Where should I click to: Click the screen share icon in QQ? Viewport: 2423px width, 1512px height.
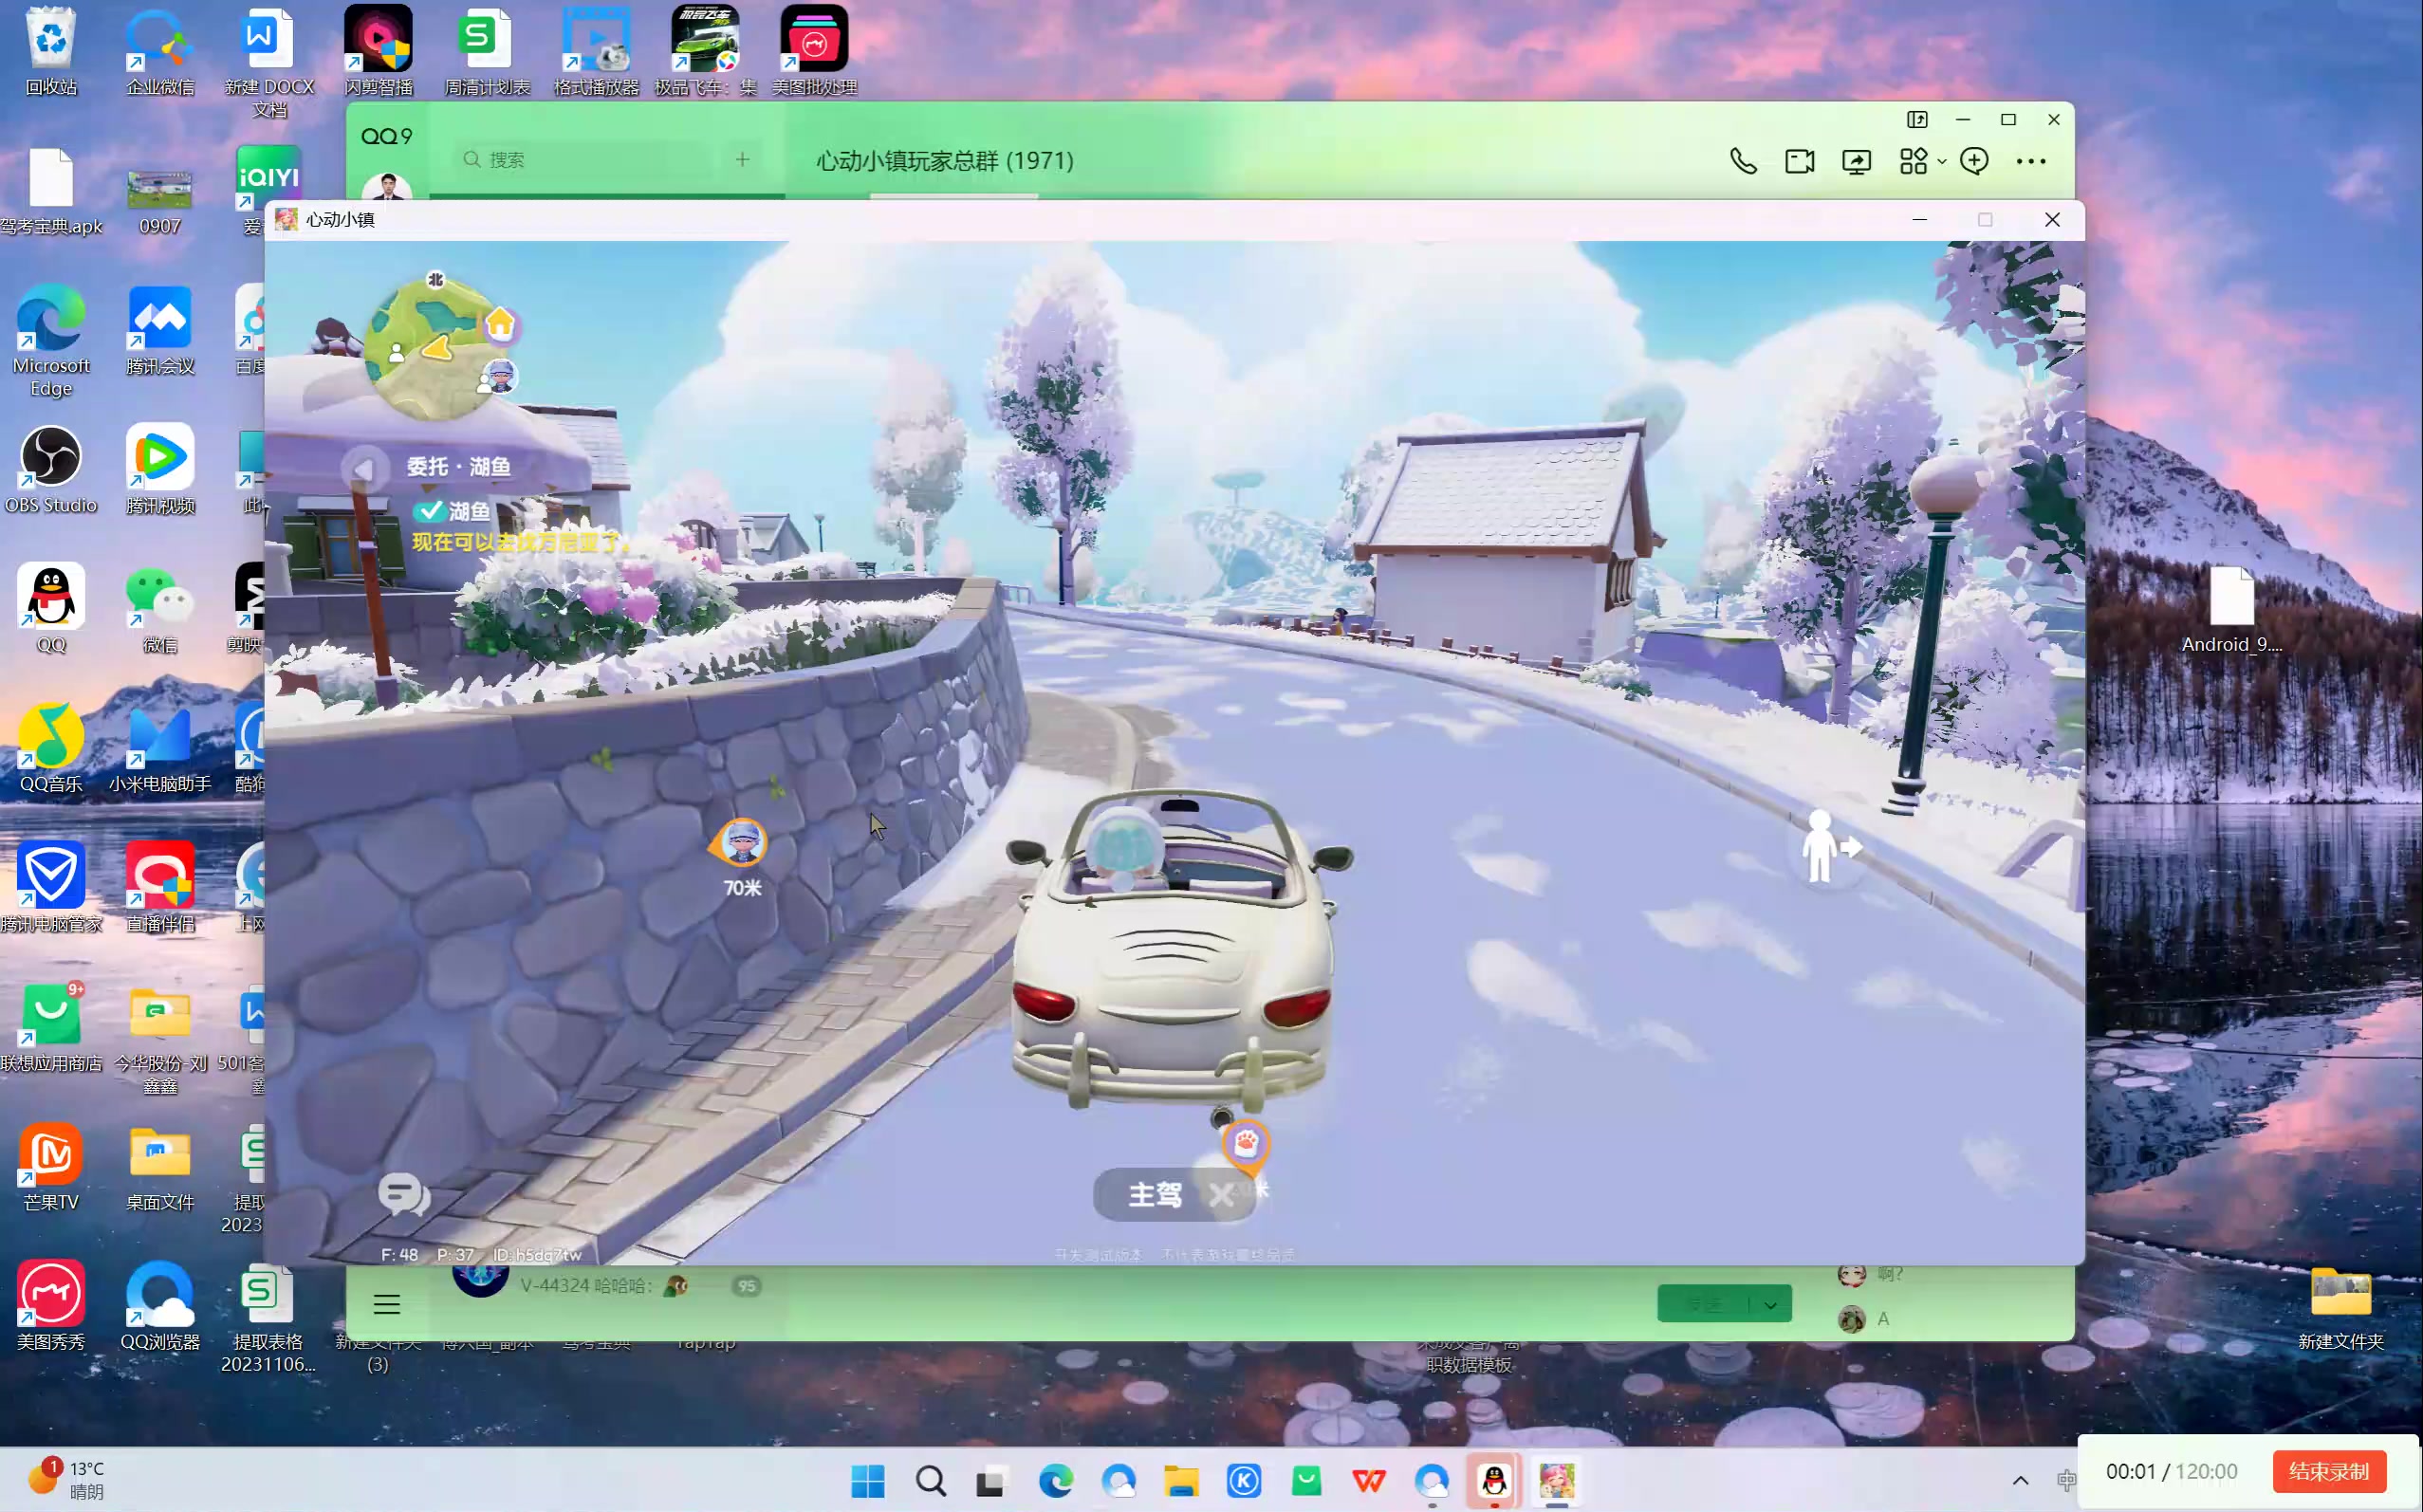tap(1856, 161)
